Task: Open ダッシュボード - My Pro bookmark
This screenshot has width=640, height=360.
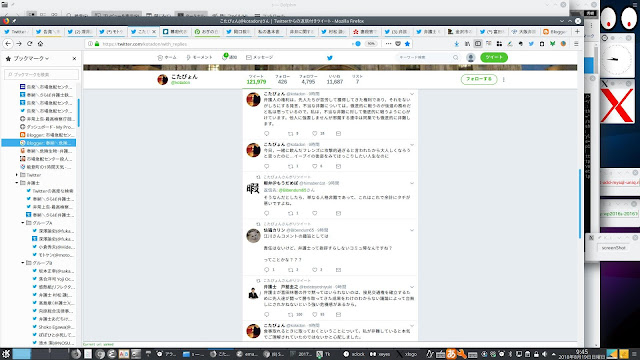Action: tap(46, 127)
